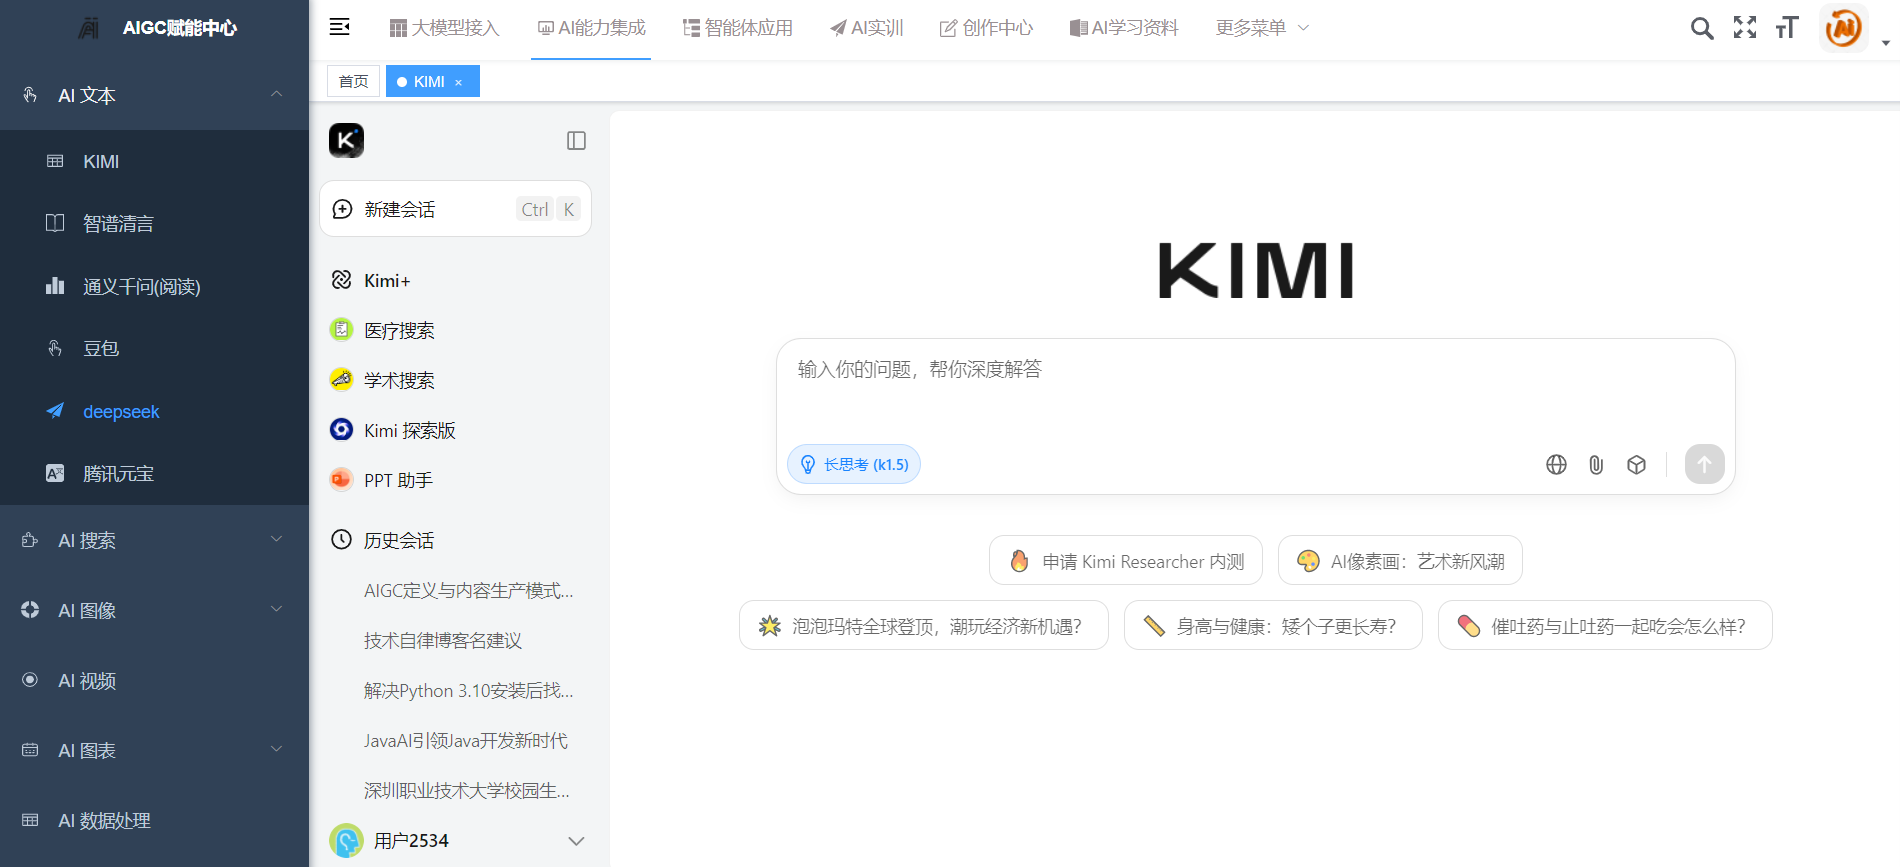Expand the AI 图像 menu section
The image size is (1900, 867).
(154, 610)
